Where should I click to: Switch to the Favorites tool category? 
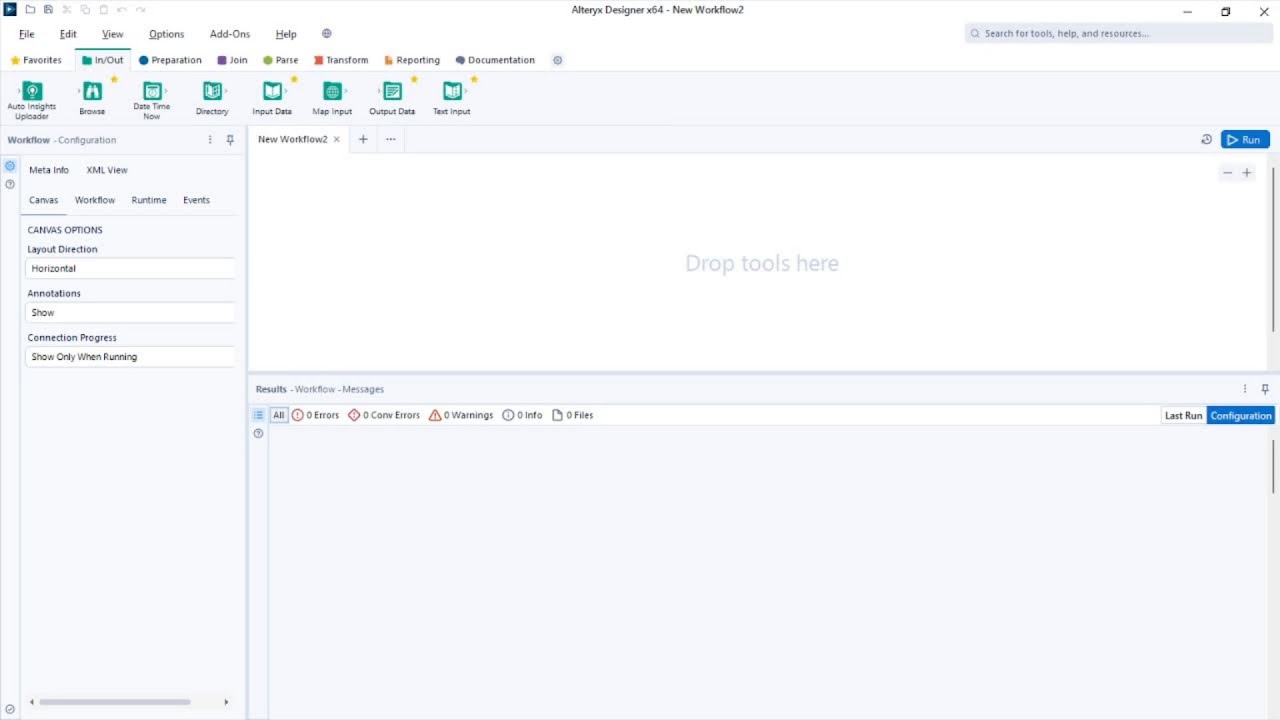36,60
